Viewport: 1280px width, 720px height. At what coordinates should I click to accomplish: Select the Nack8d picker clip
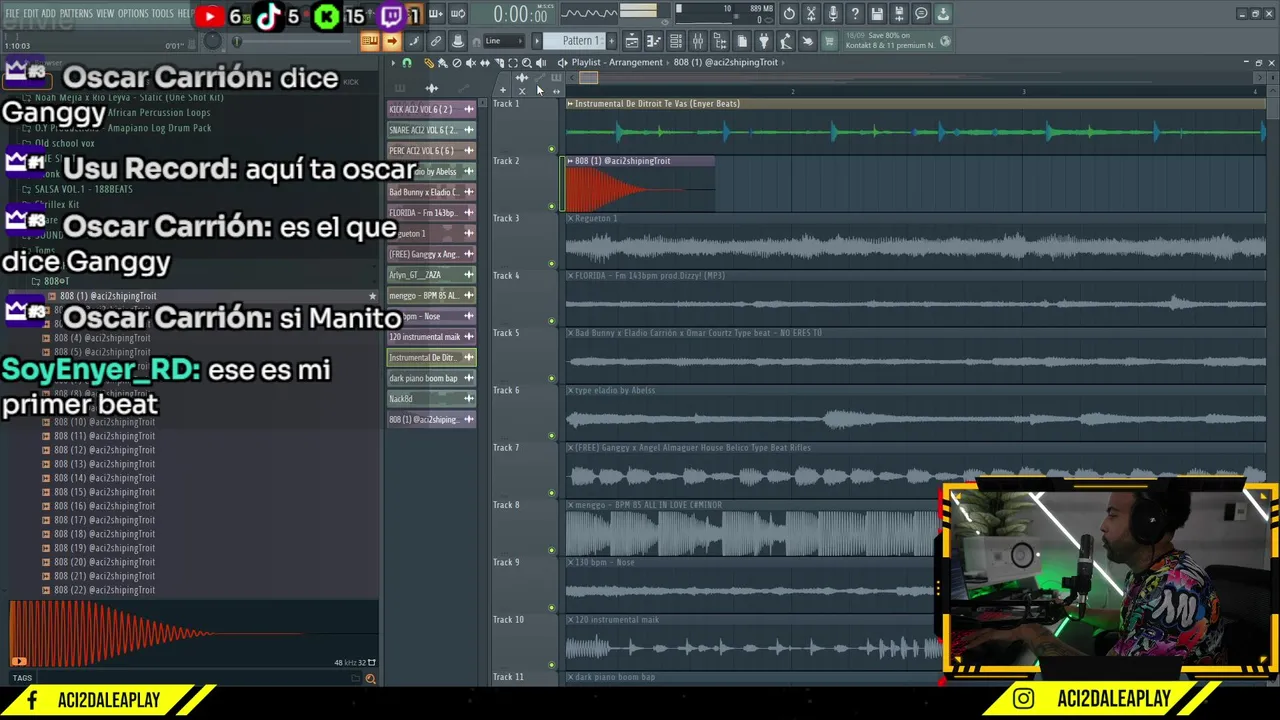[x=431, y=399]
